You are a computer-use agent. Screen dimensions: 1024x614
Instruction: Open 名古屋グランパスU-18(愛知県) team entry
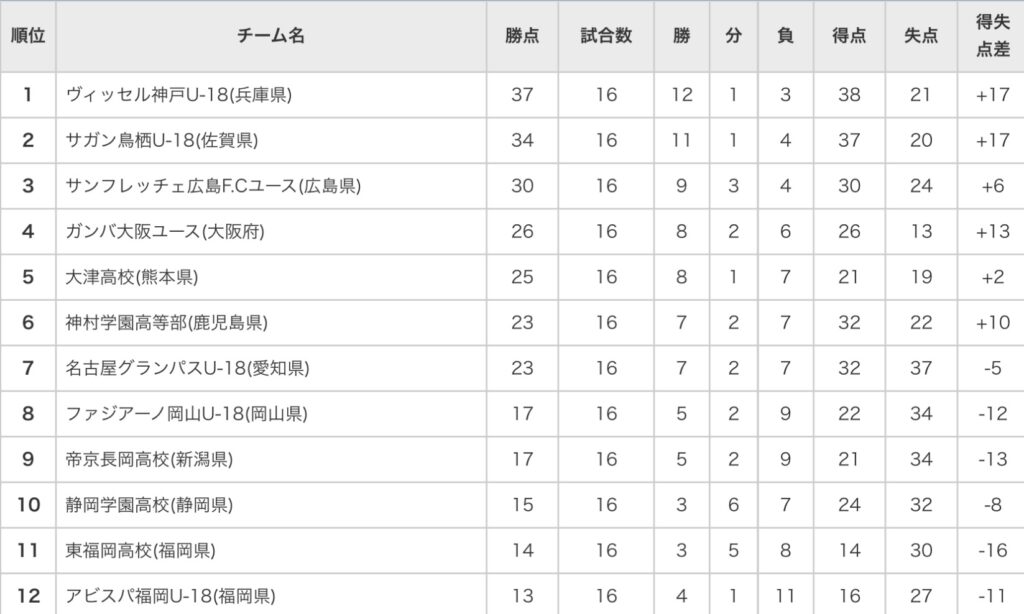[187, 368]
